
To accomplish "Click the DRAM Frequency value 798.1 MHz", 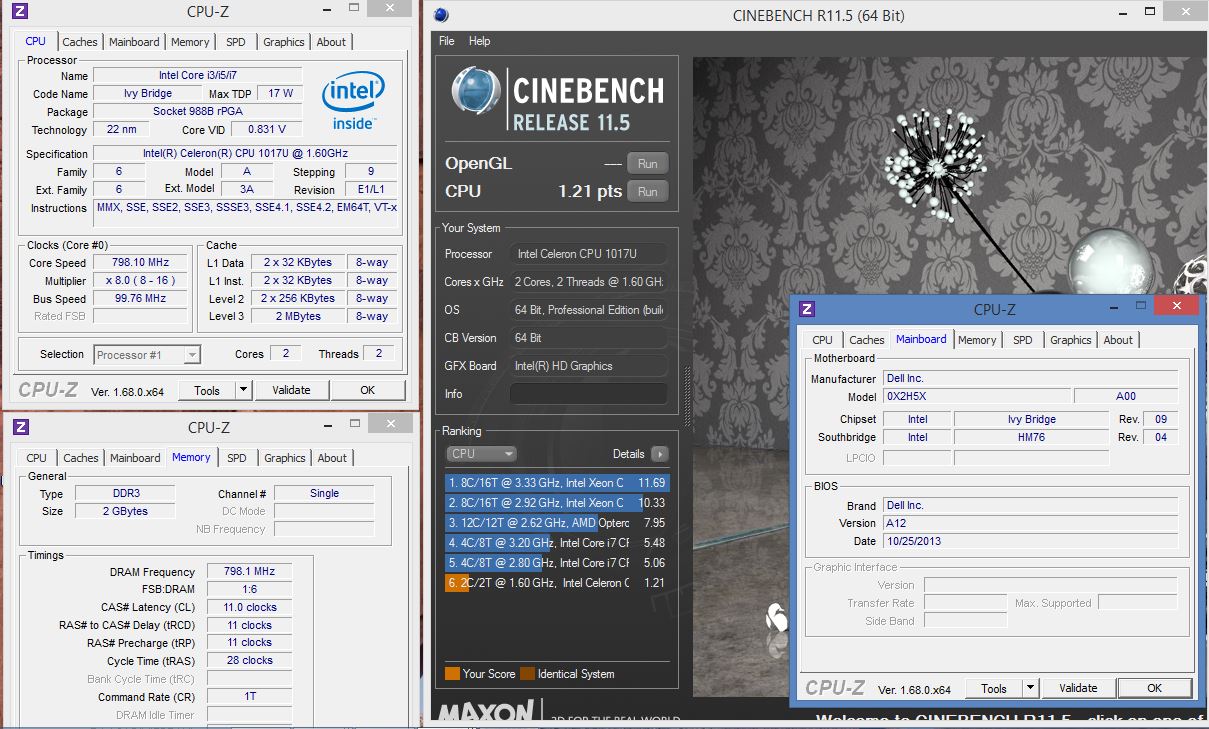I will [249, 571].
